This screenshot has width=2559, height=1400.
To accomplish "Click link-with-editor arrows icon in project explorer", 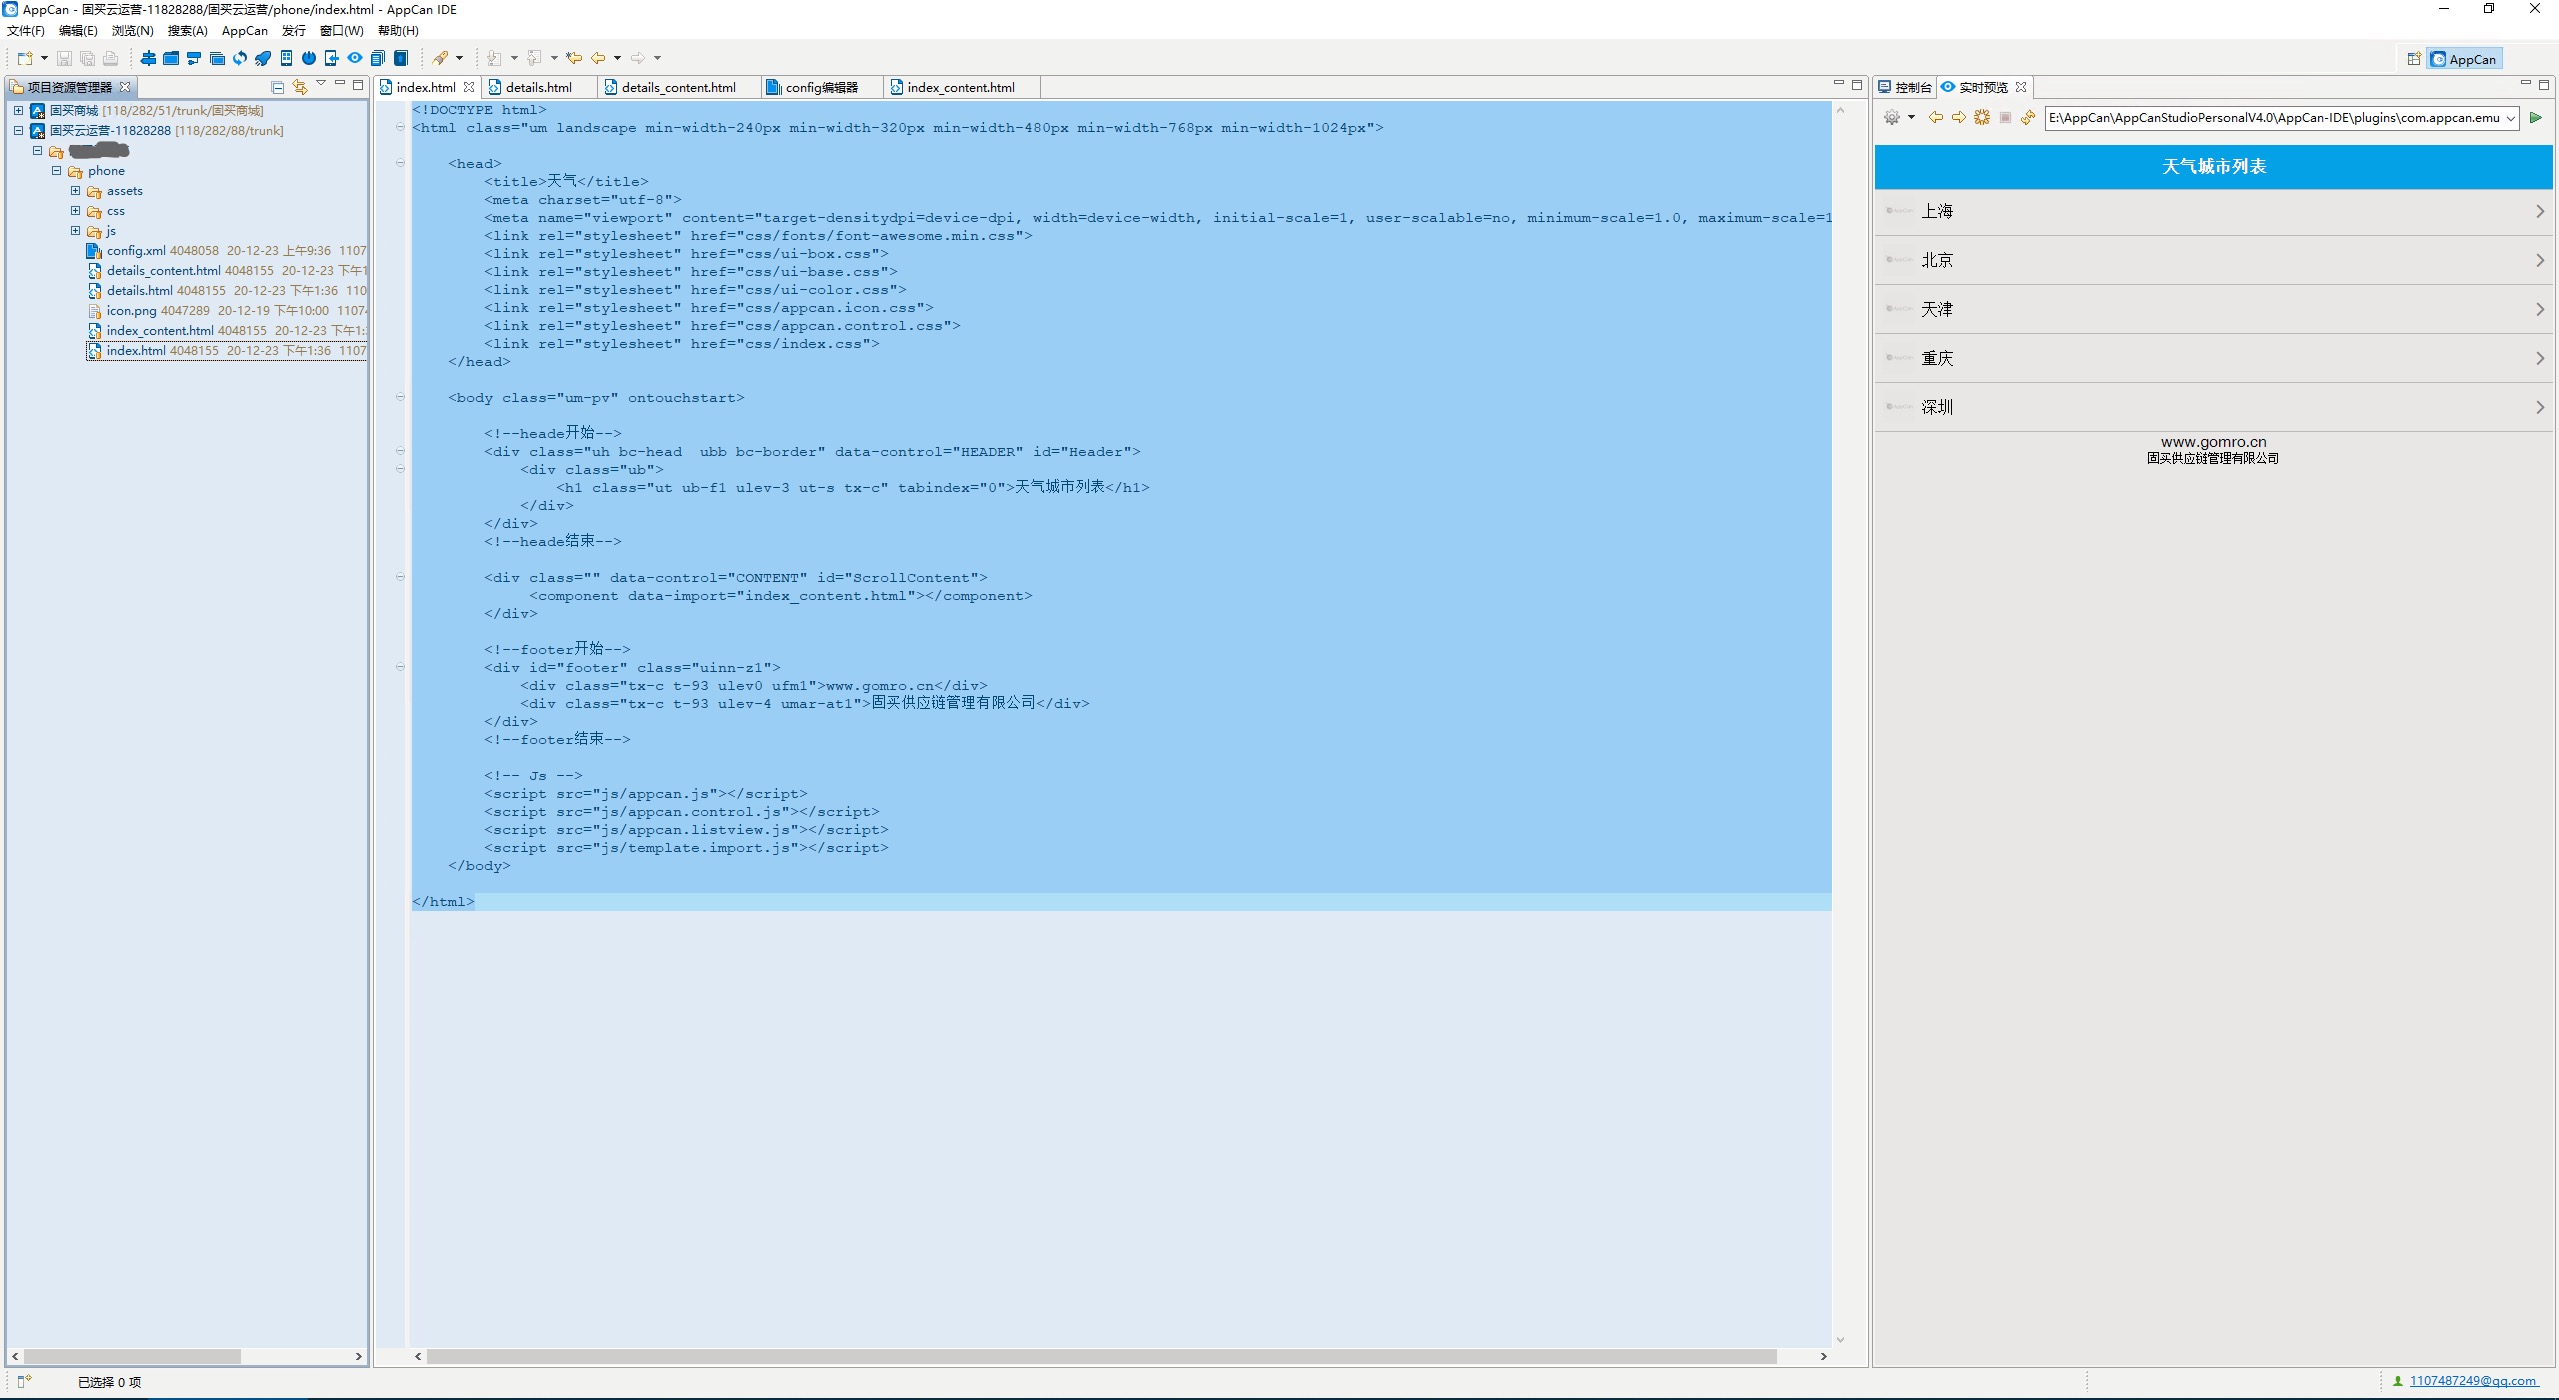I will point(299,87).
